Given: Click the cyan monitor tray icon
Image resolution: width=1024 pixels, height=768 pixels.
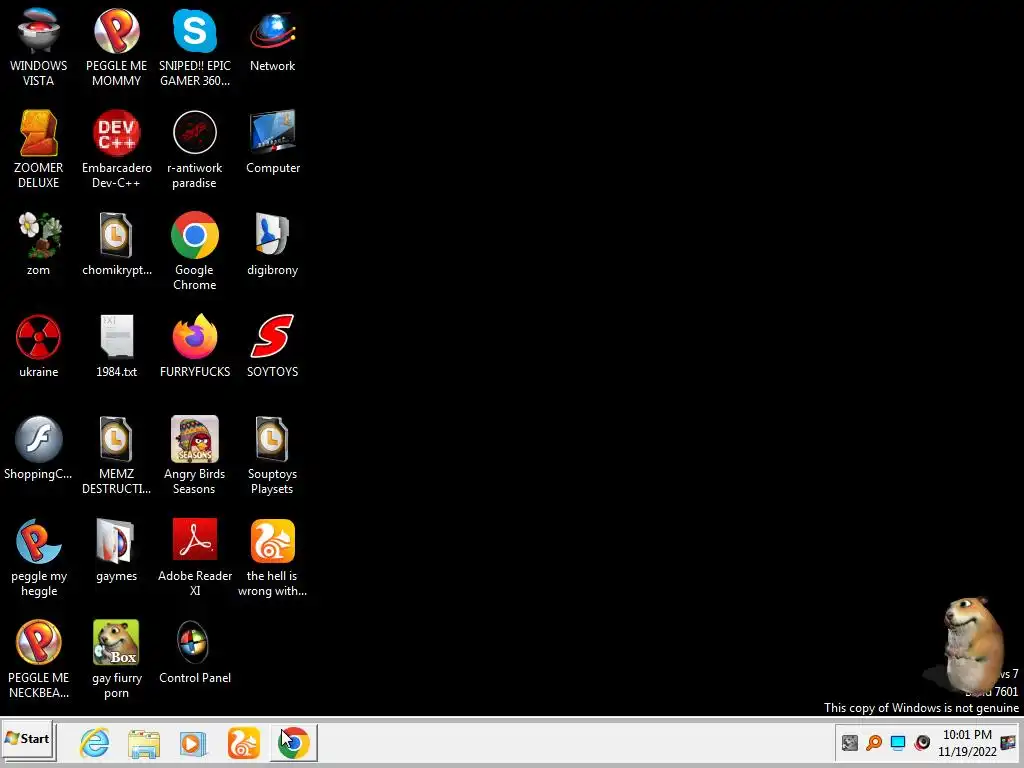Looking at the screenshot, I should point(898,743).
